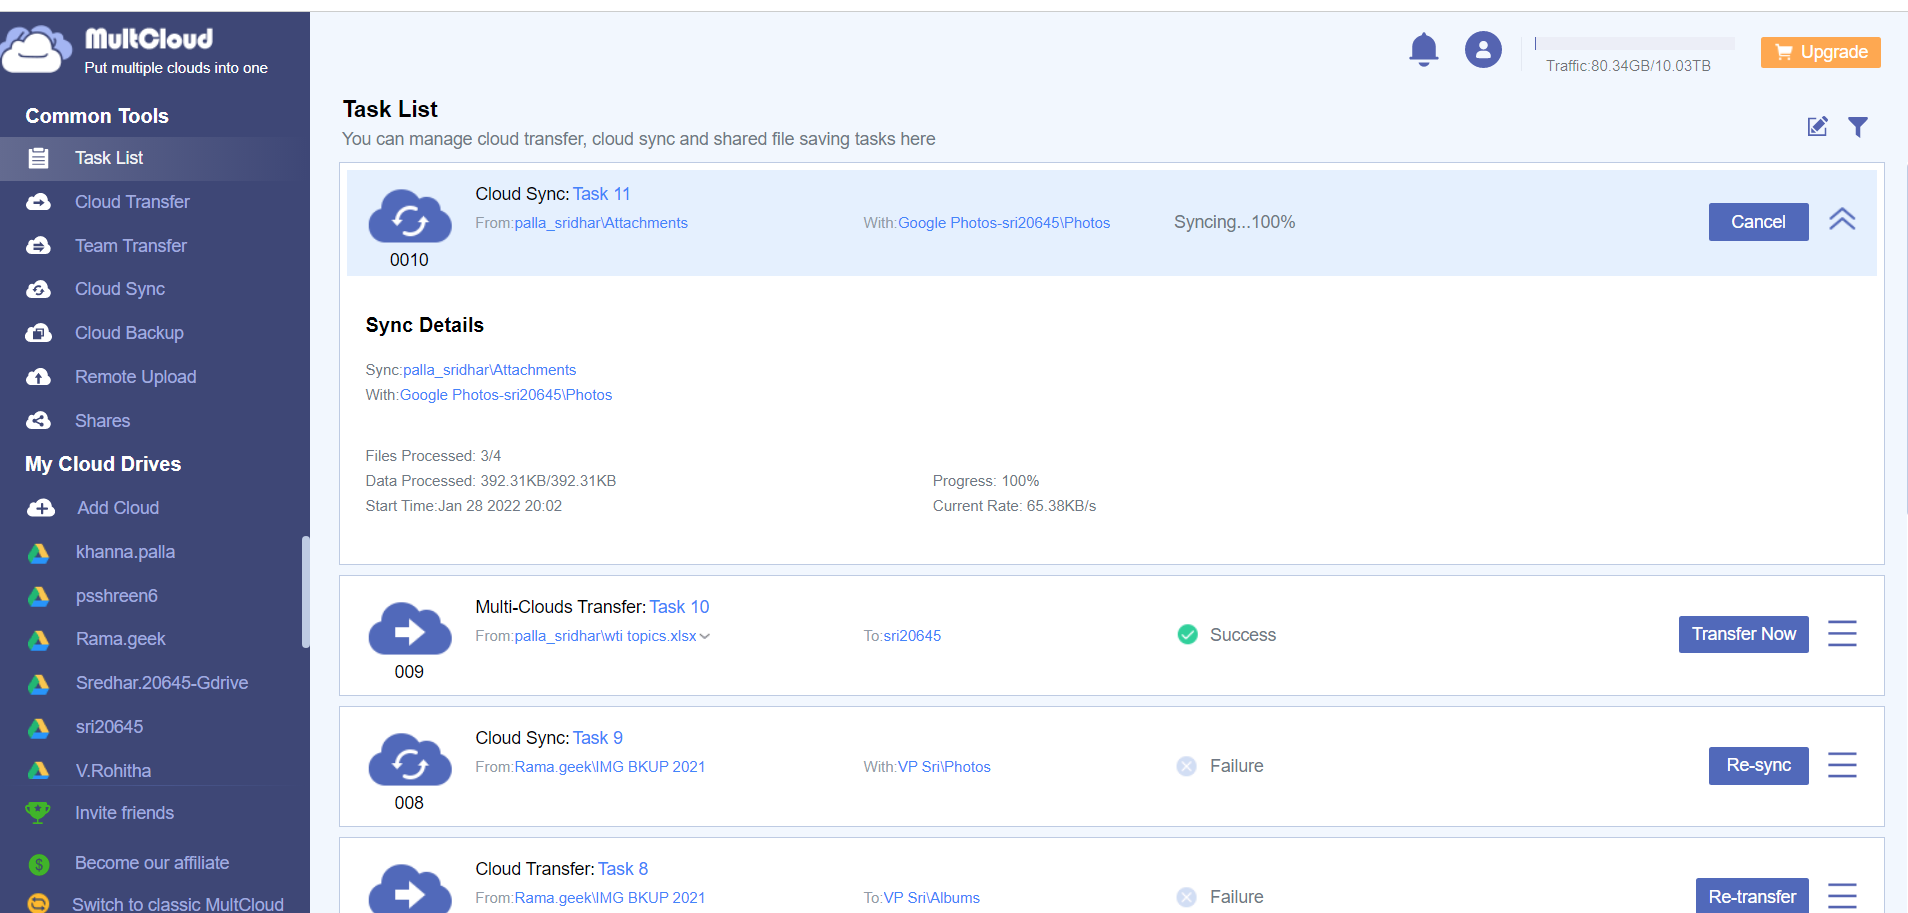Open the Sredhar.20645-Gdrive cloud drive

point(161,683)
